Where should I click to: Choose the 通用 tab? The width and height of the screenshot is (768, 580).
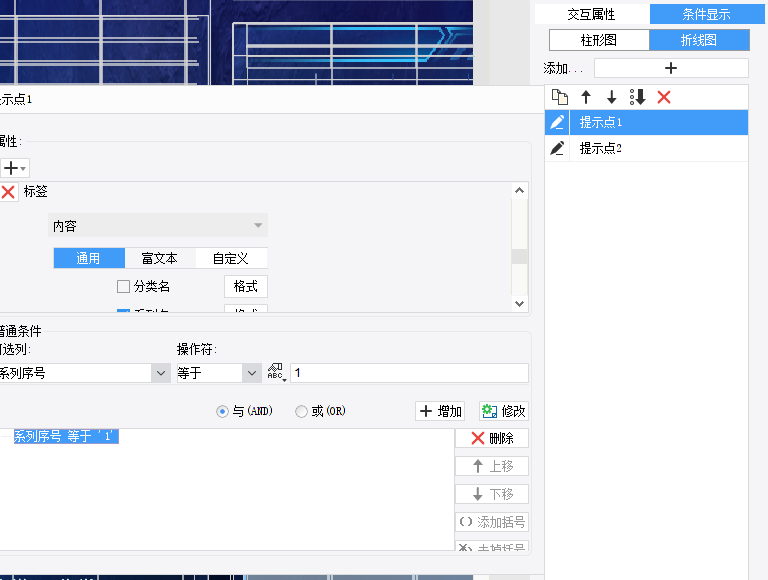89,258
